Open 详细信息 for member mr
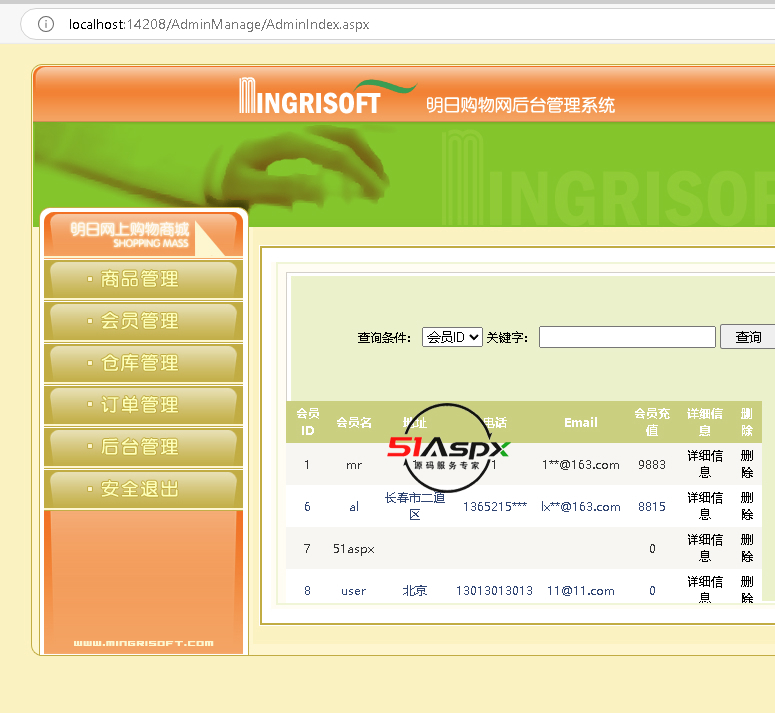The image size is (775, 713). (x=705, y=464)
